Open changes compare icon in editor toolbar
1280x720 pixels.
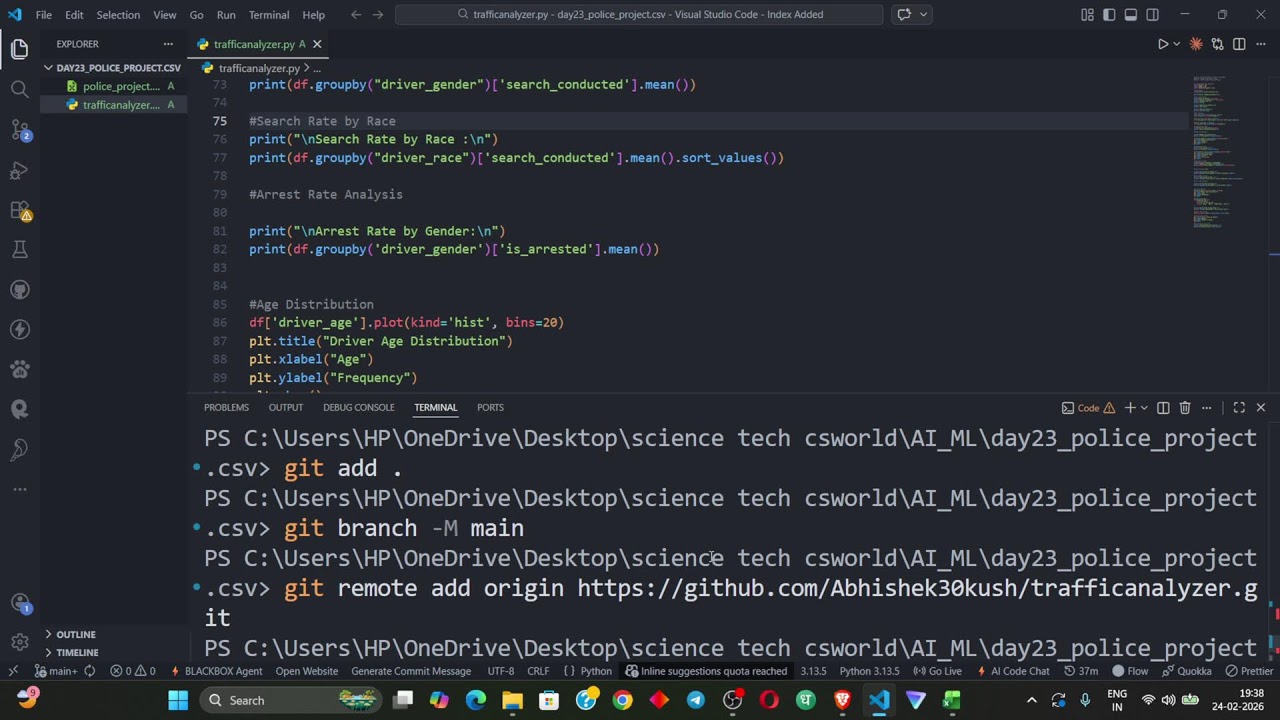[x=1217, y=44]
